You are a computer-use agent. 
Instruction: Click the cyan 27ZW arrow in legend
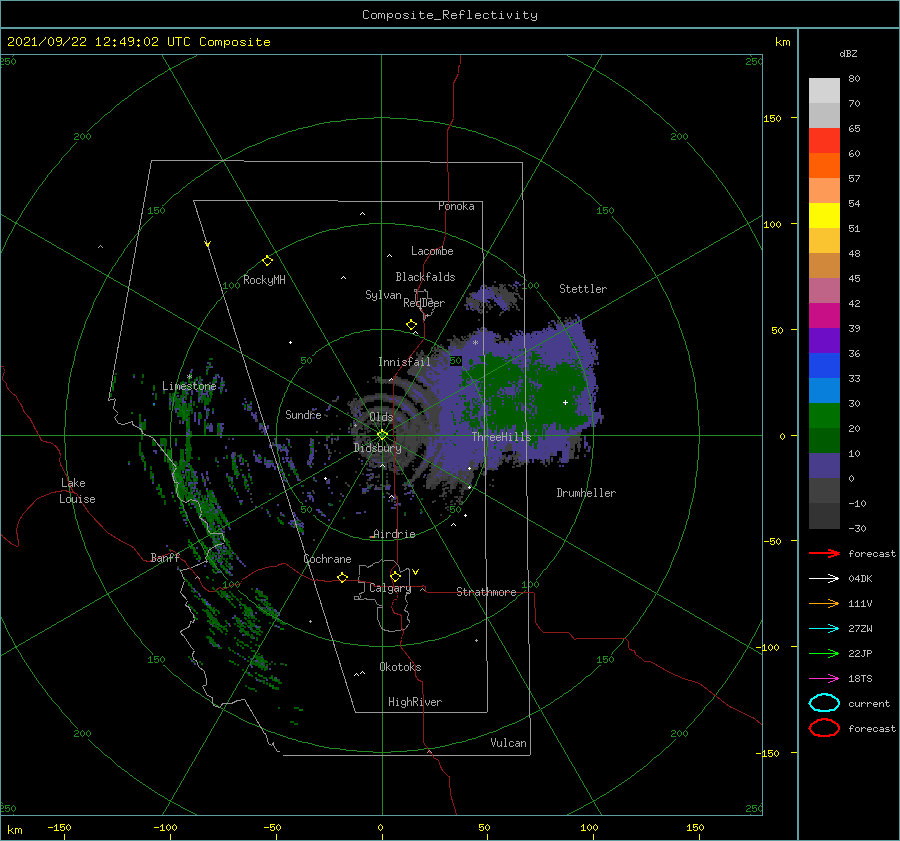tap(824, 629)
